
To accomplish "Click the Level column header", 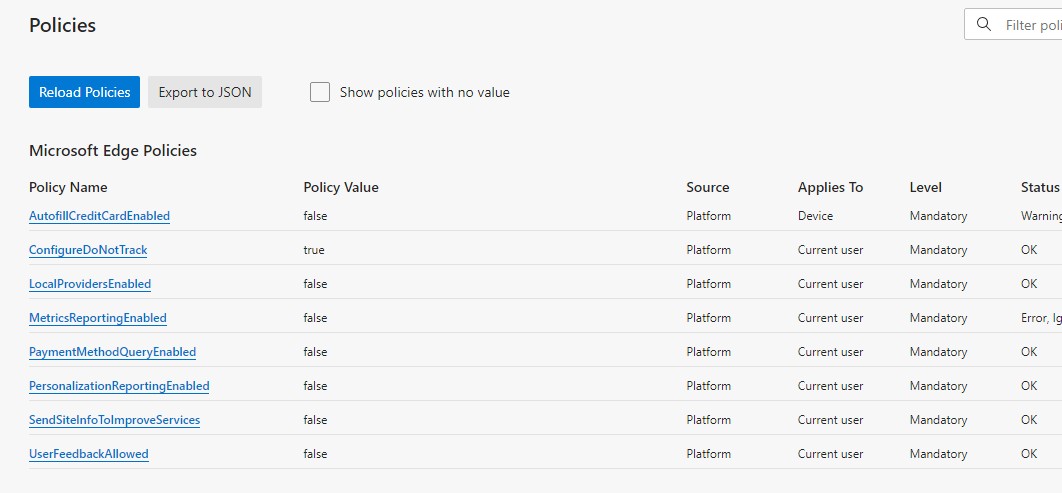I will [926, 187].
